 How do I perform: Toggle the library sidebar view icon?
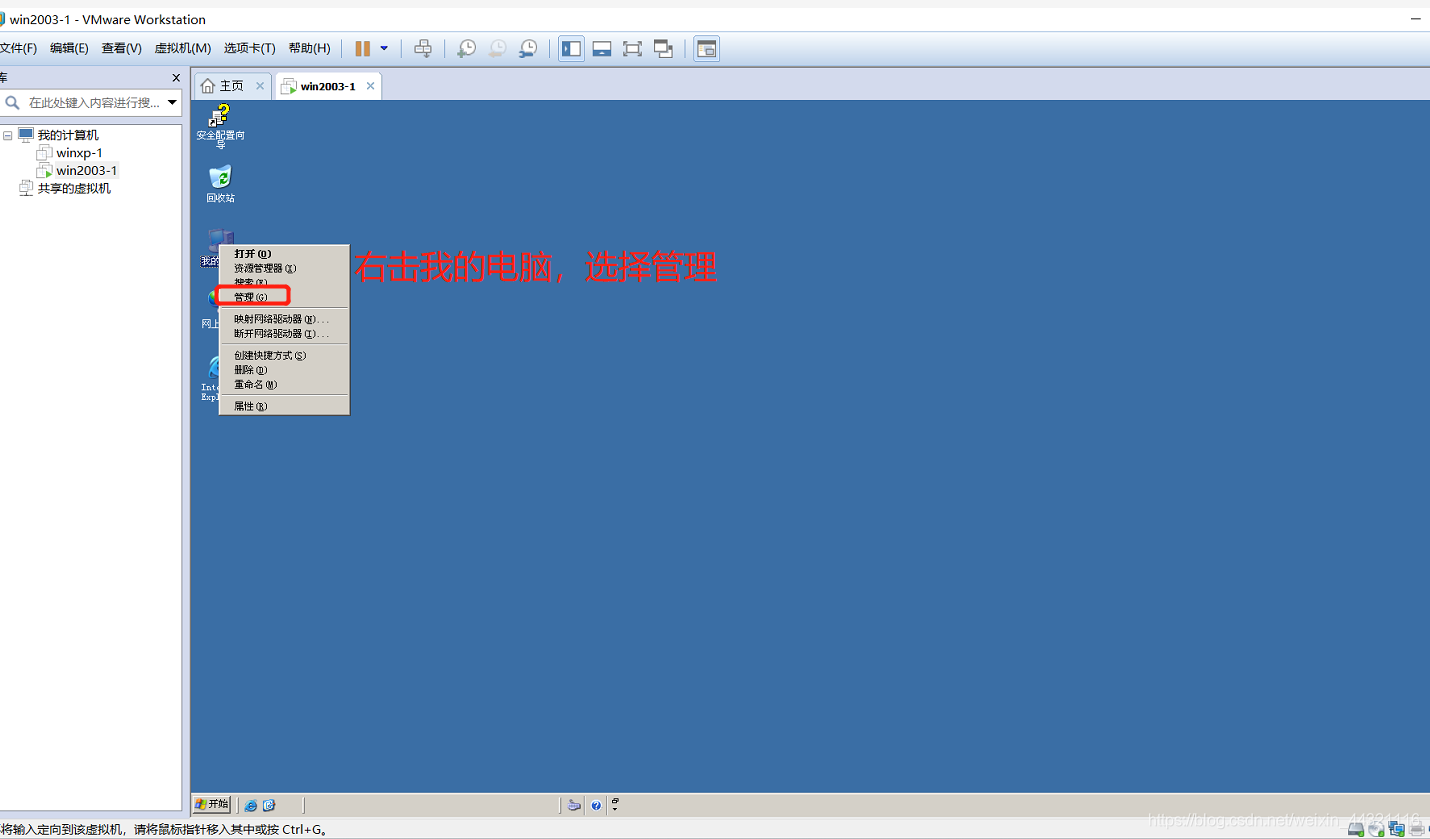pos(571,48)
